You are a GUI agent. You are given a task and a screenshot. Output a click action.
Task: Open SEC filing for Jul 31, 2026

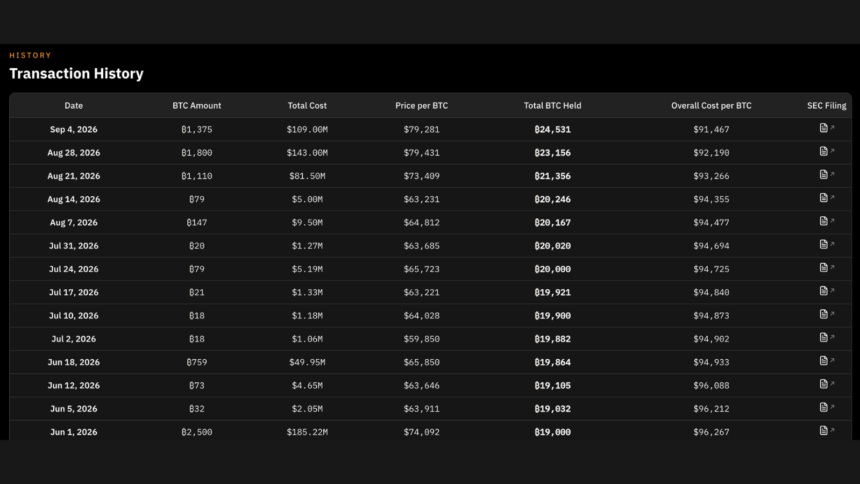[x=827, y=244]
